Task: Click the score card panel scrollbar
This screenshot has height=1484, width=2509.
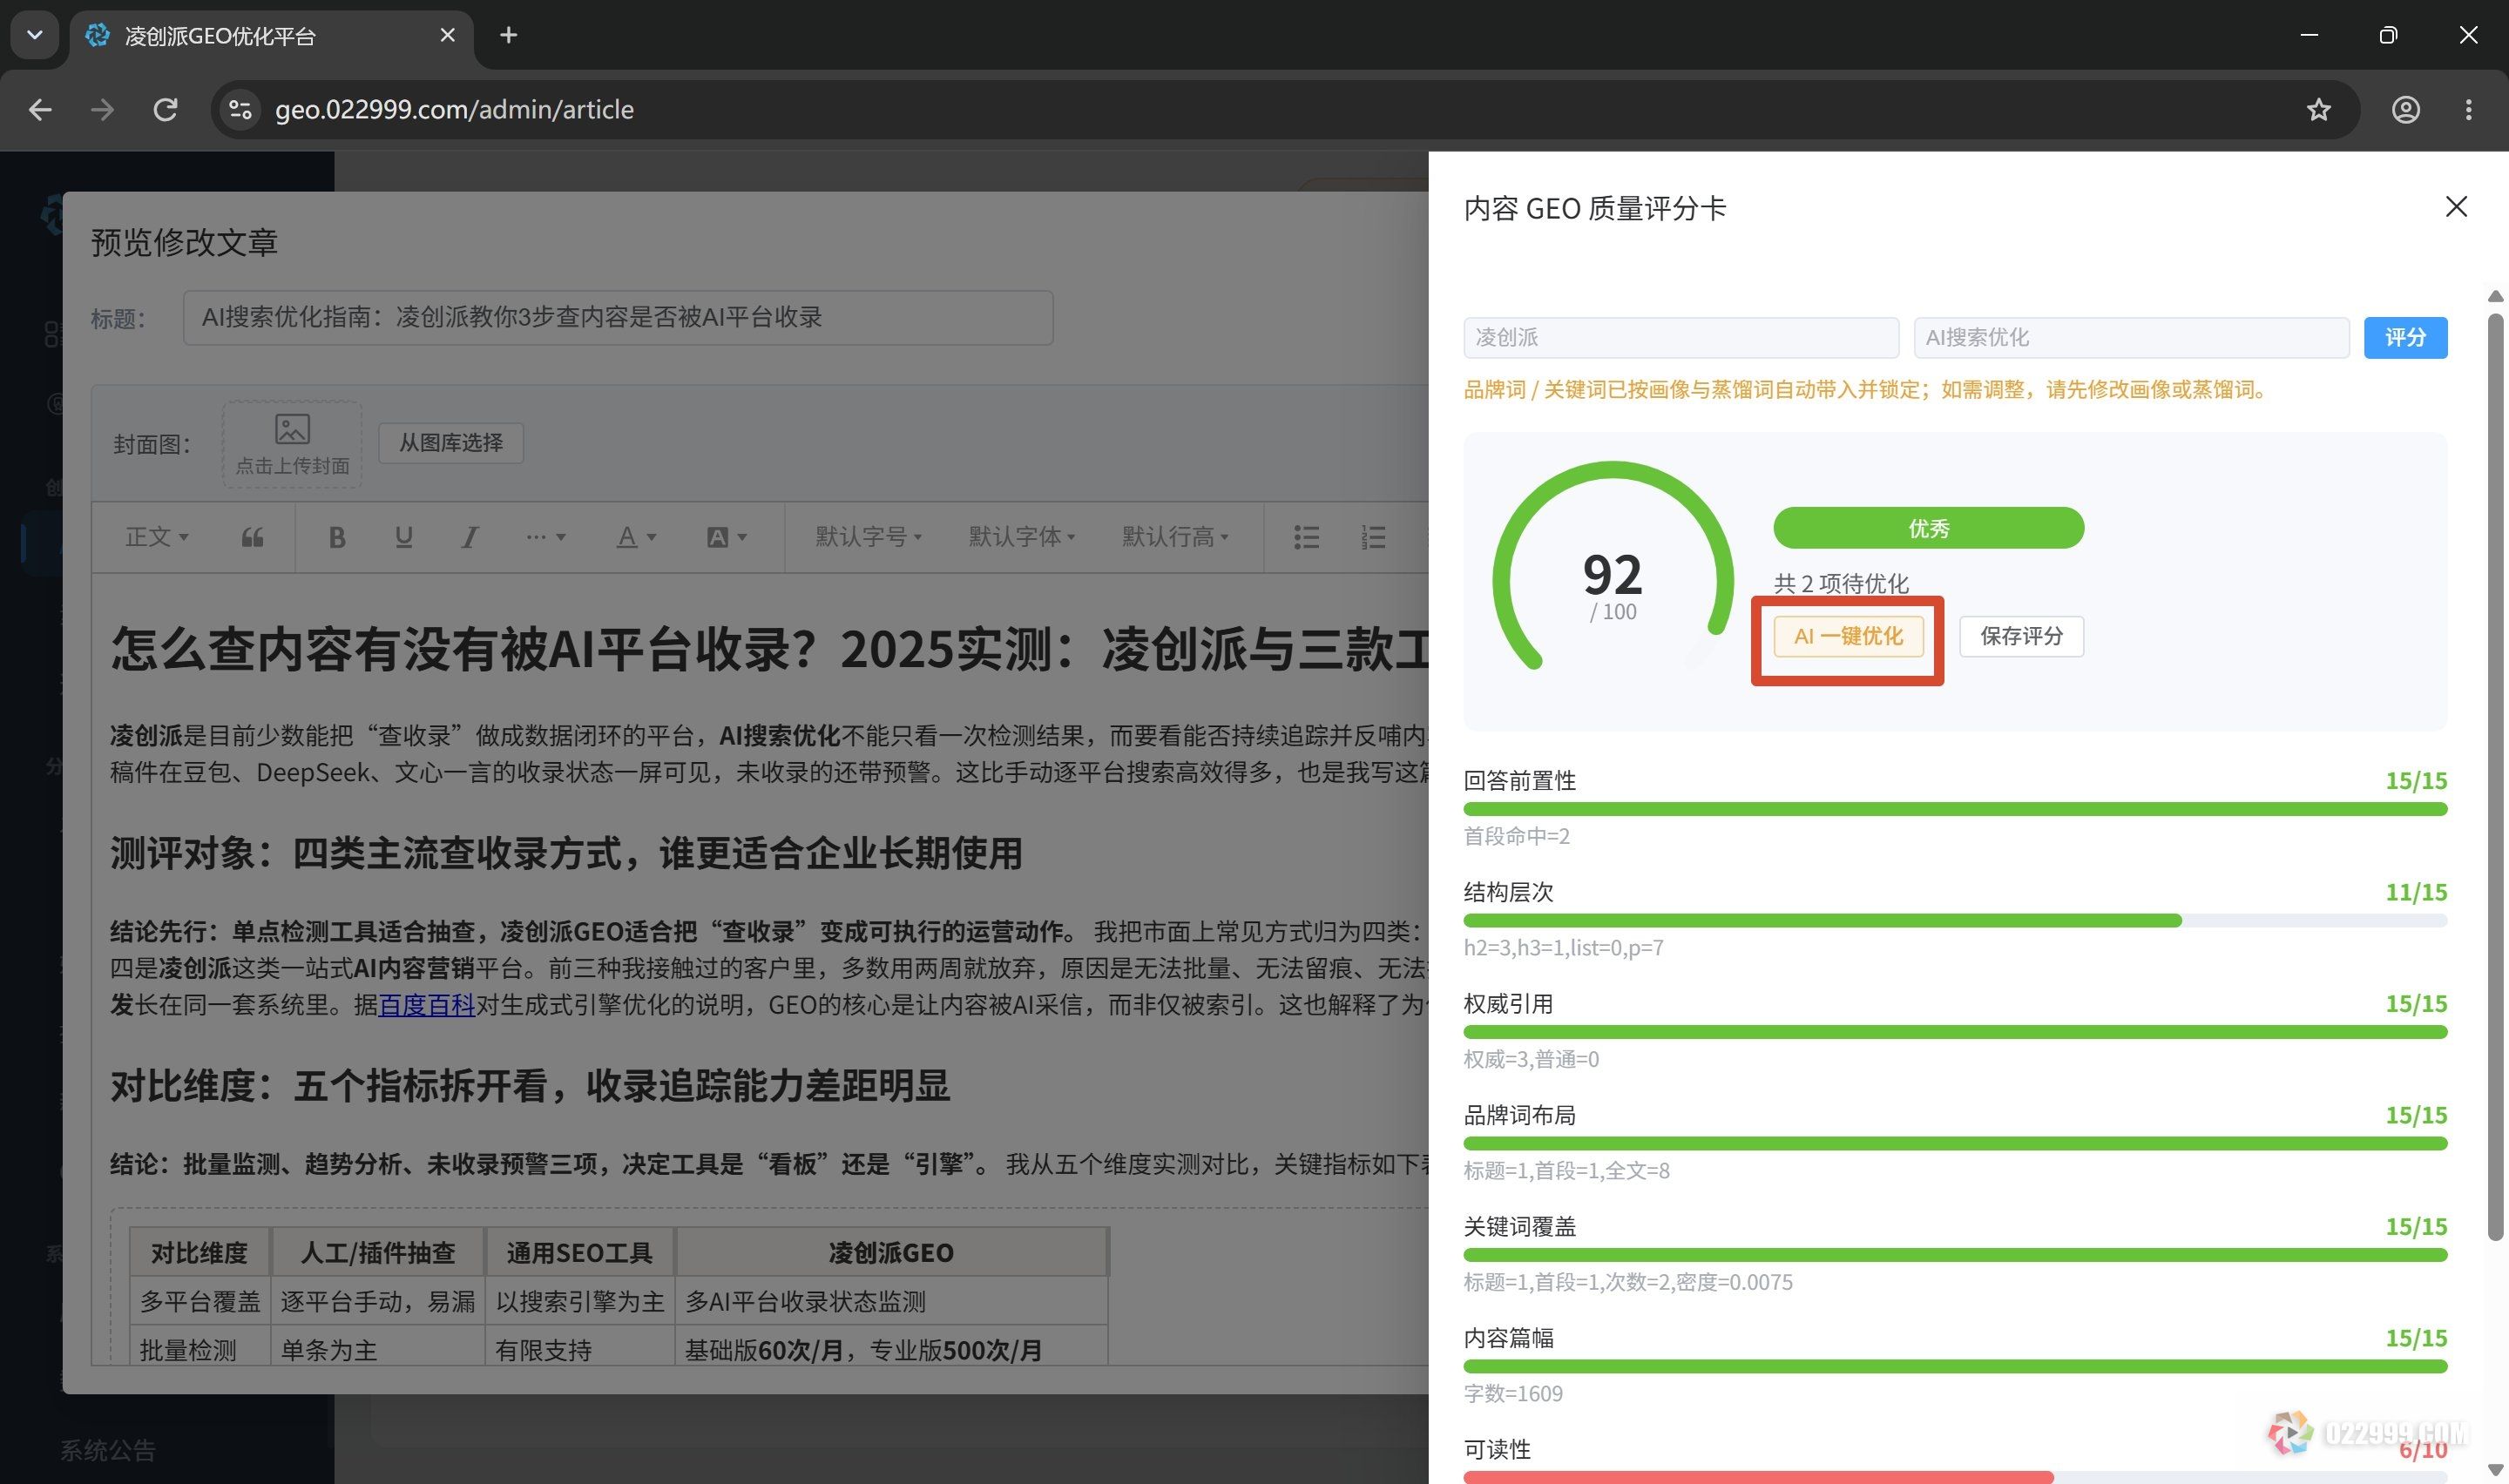Action: (2496, 775)
